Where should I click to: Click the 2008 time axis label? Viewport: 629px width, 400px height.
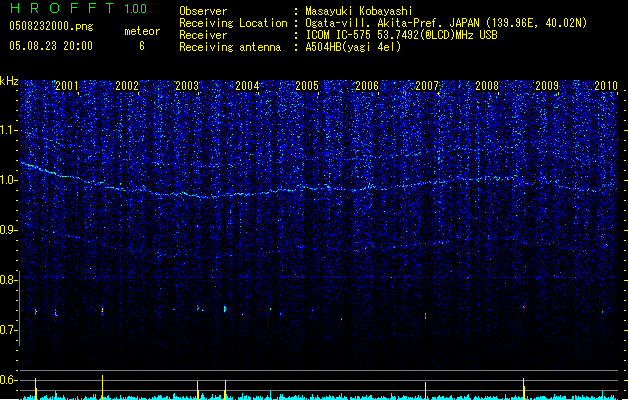click(x=487, y=85)
